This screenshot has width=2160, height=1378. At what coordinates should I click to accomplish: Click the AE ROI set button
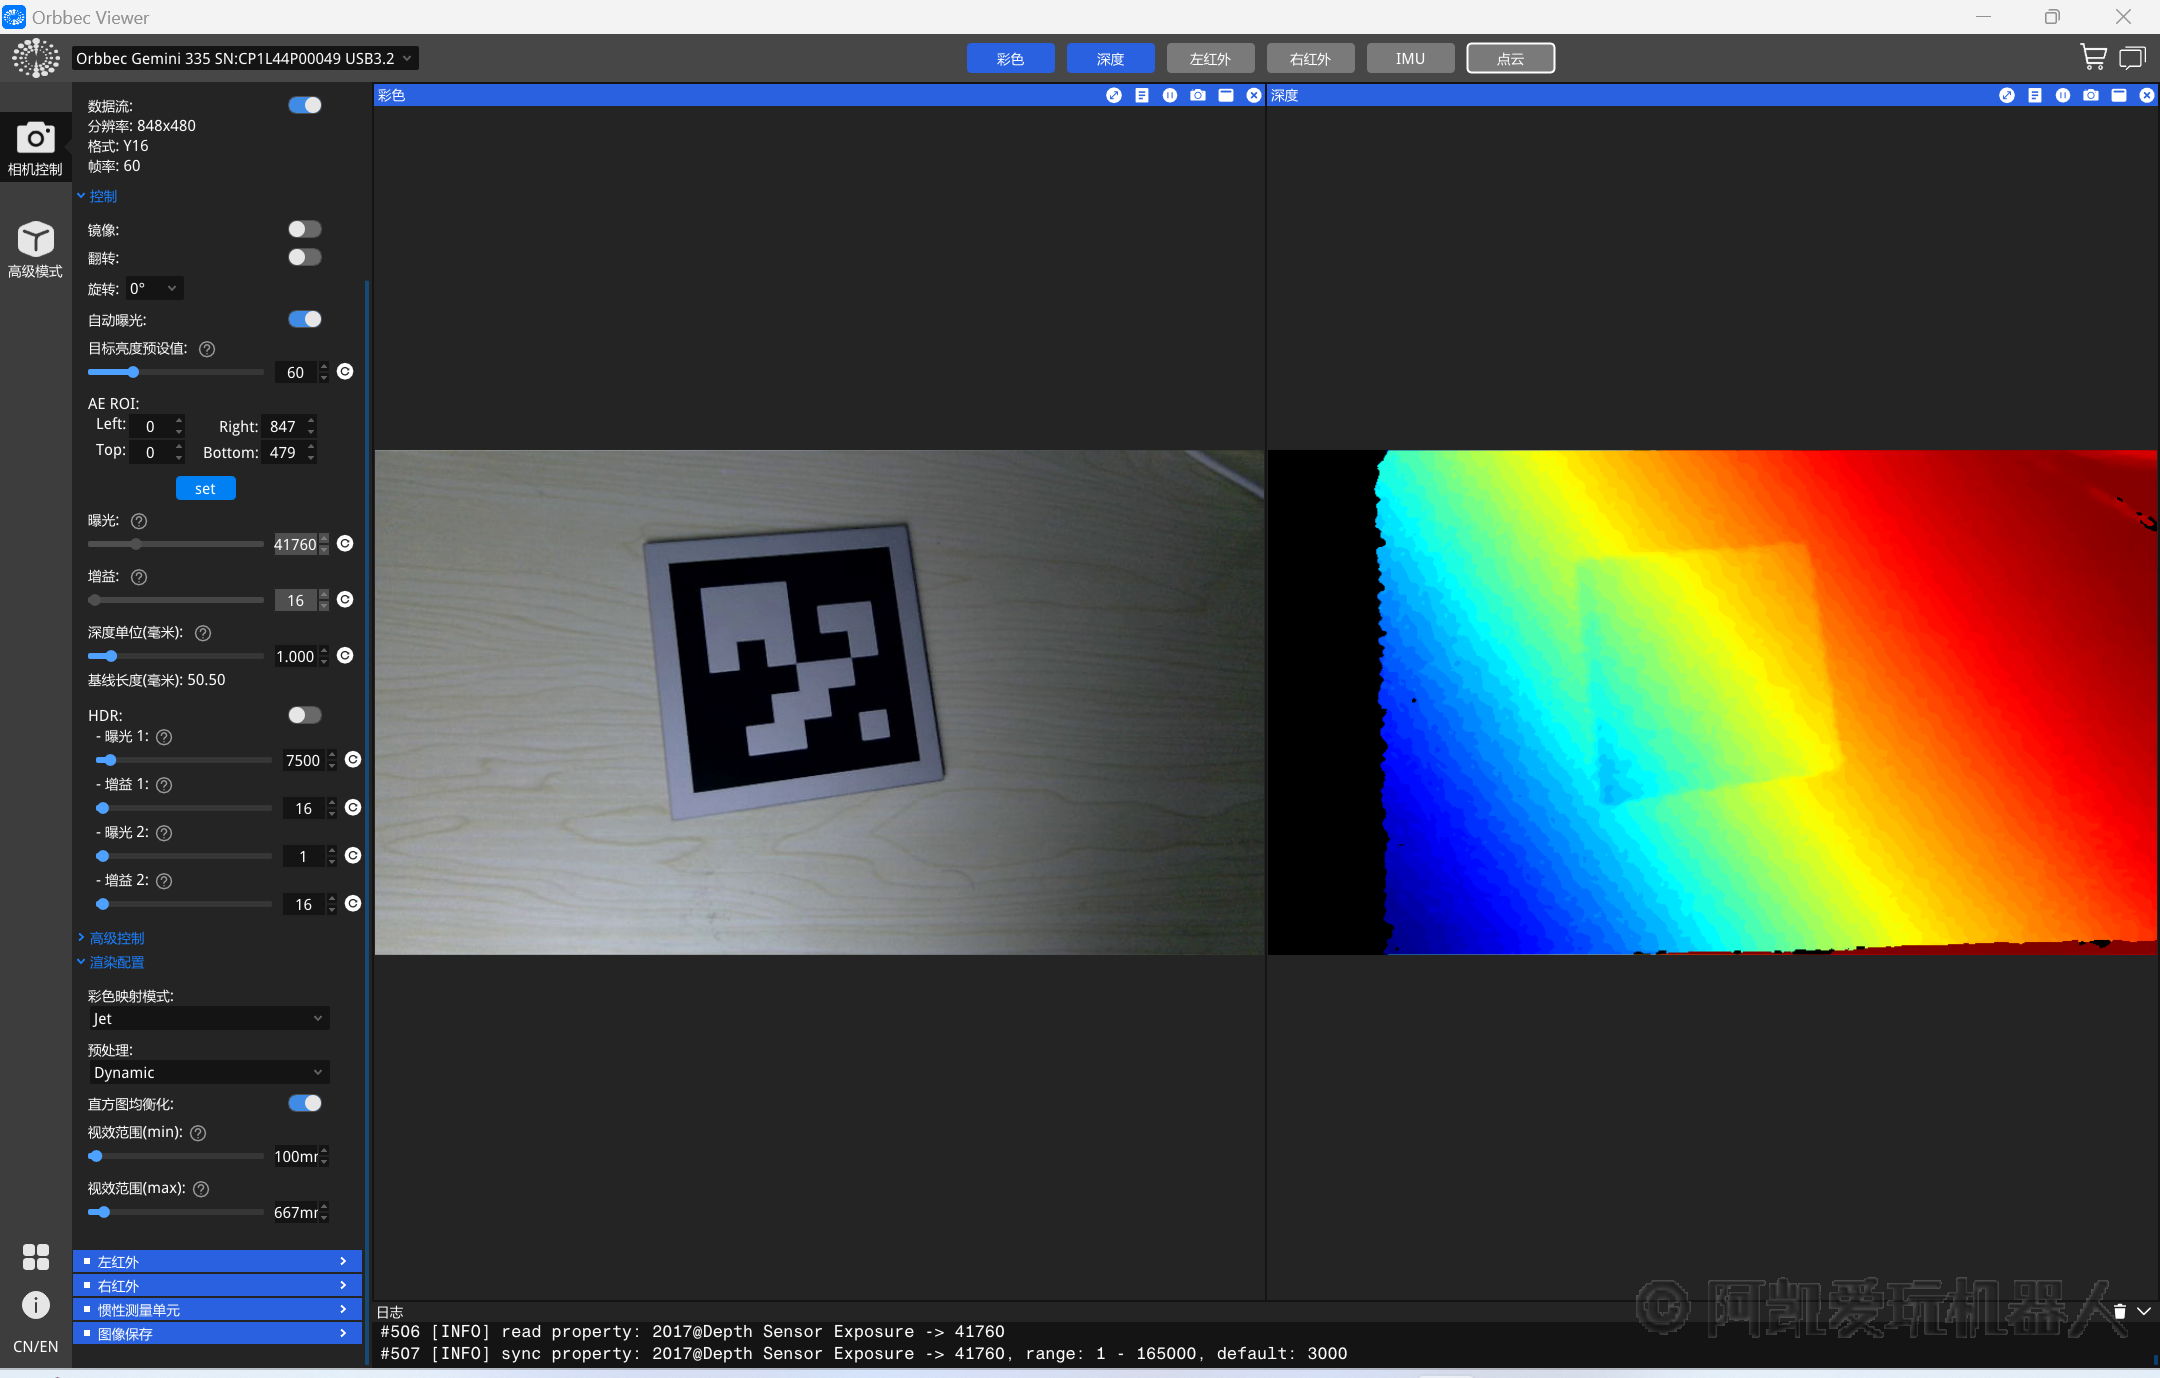click(205, 488)
